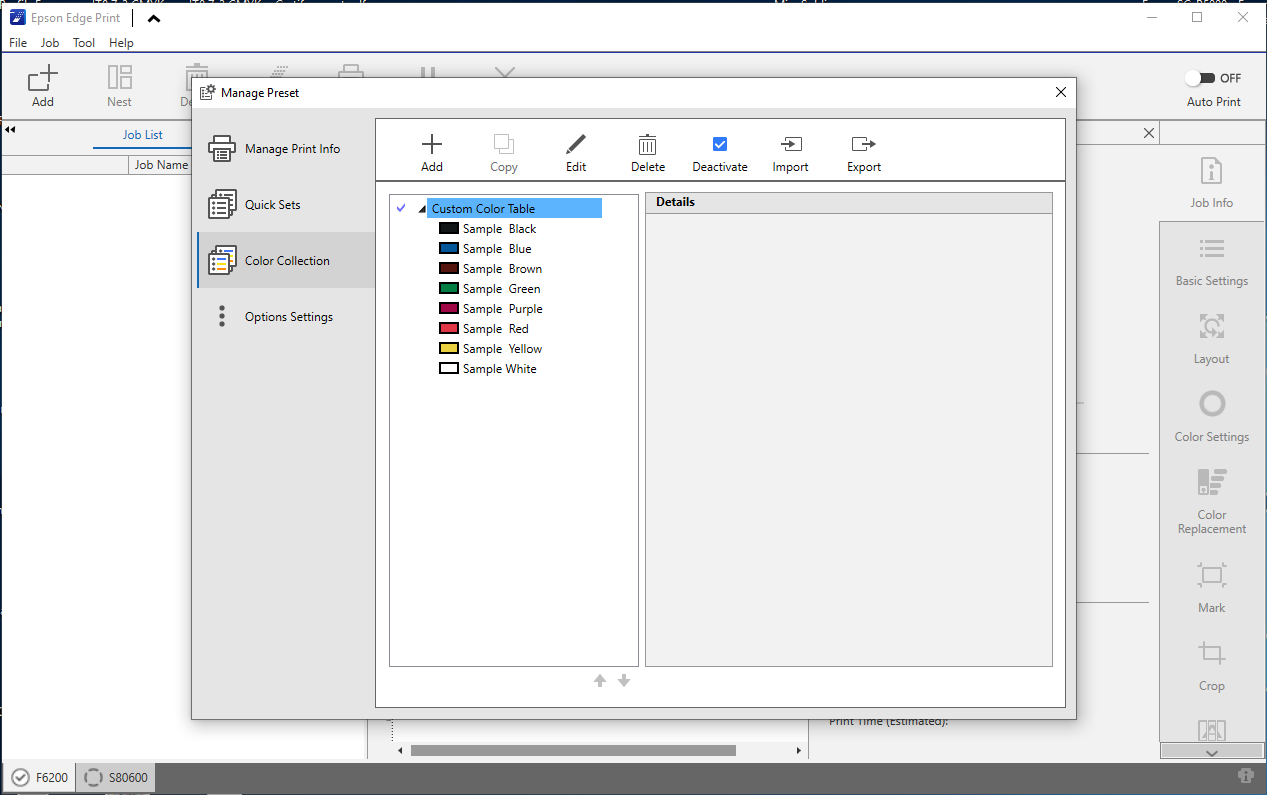Open Manage Print Info section
Image resolution: width=1267 pixels, height=795 pixels.
286,149
